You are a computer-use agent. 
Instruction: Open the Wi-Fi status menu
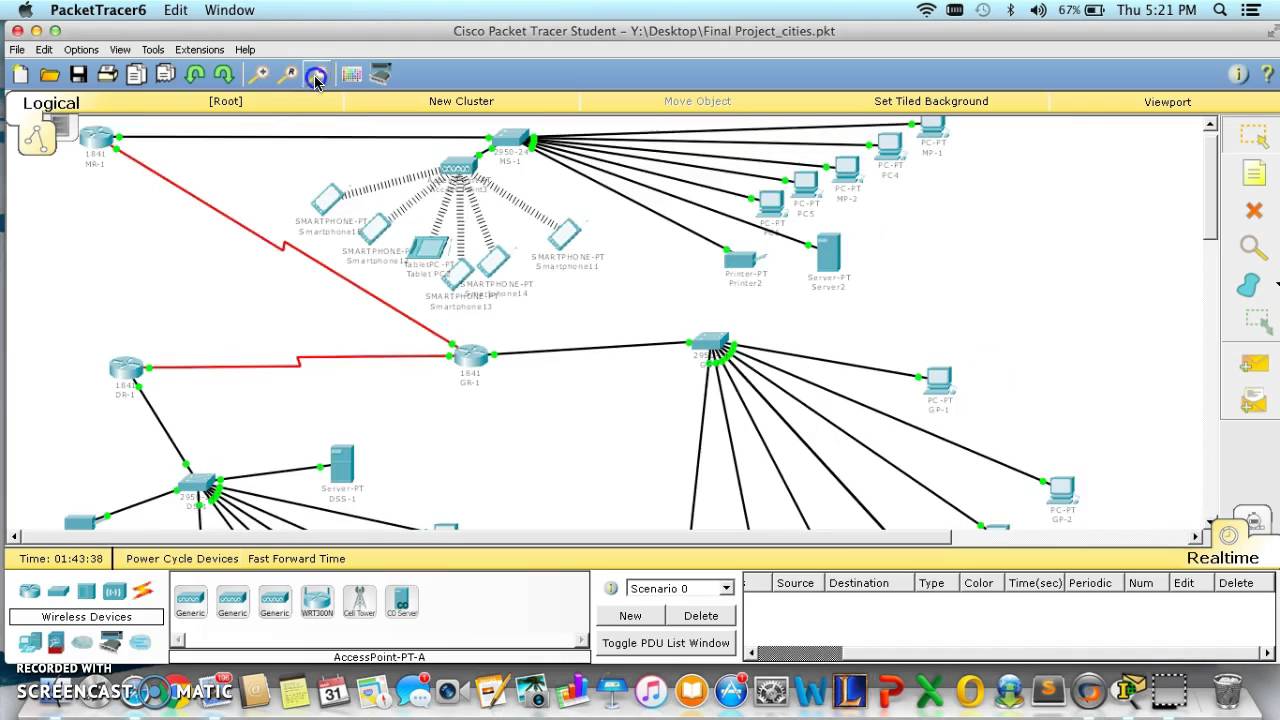click(926, 10)
